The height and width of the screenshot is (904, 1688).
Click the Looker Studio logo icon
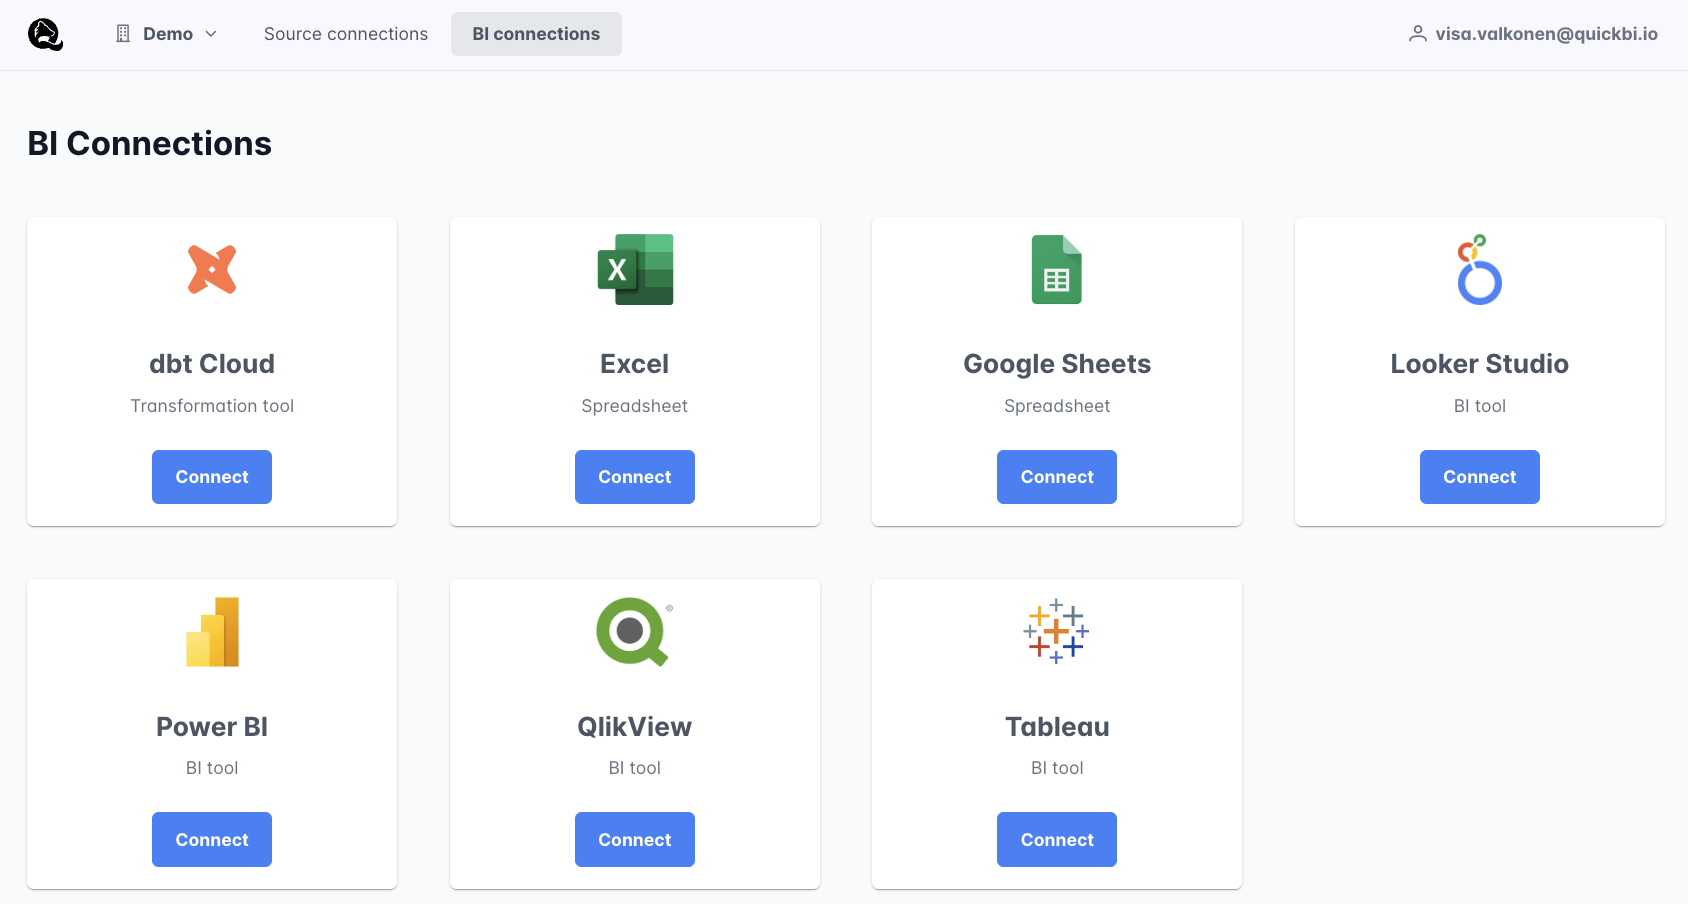(1479, 269)
